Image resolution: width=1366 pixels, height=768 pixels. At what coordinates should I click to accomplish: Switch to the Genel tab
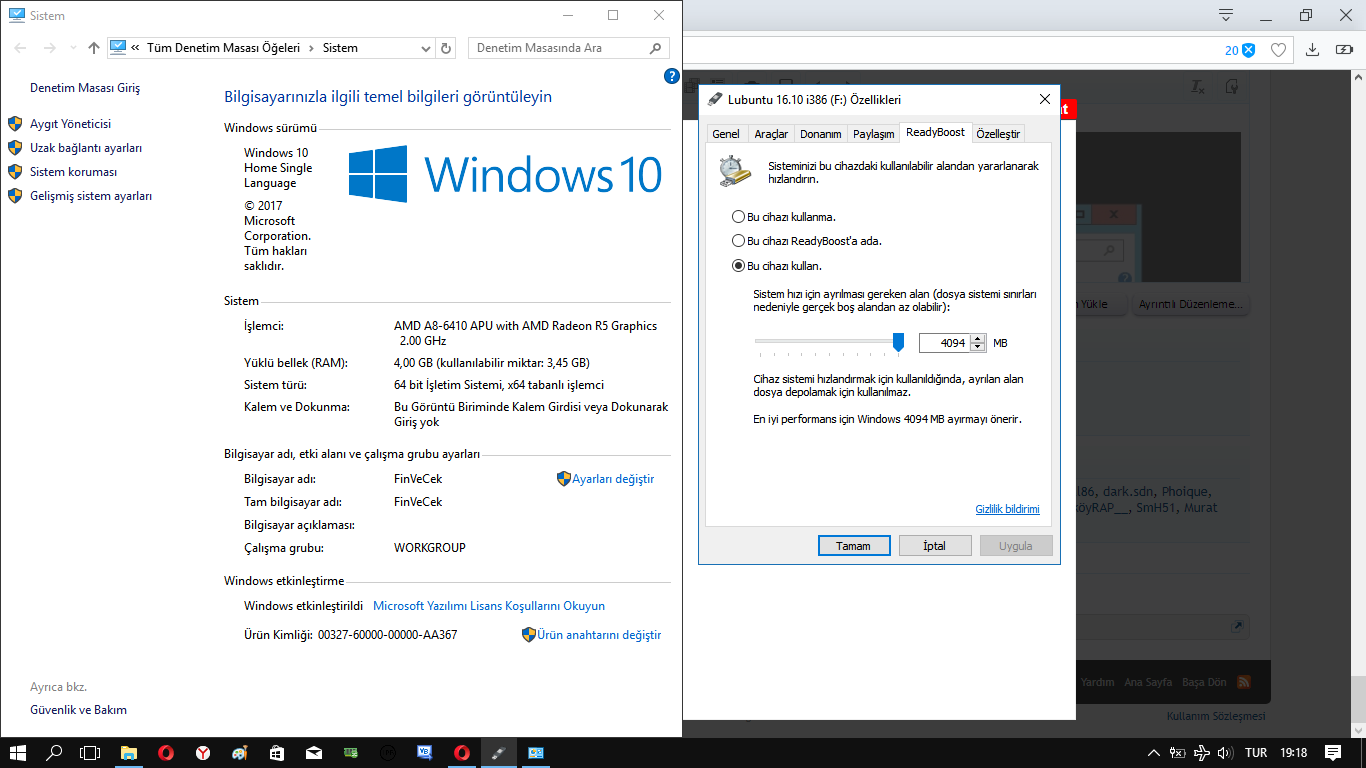point(726,134)
